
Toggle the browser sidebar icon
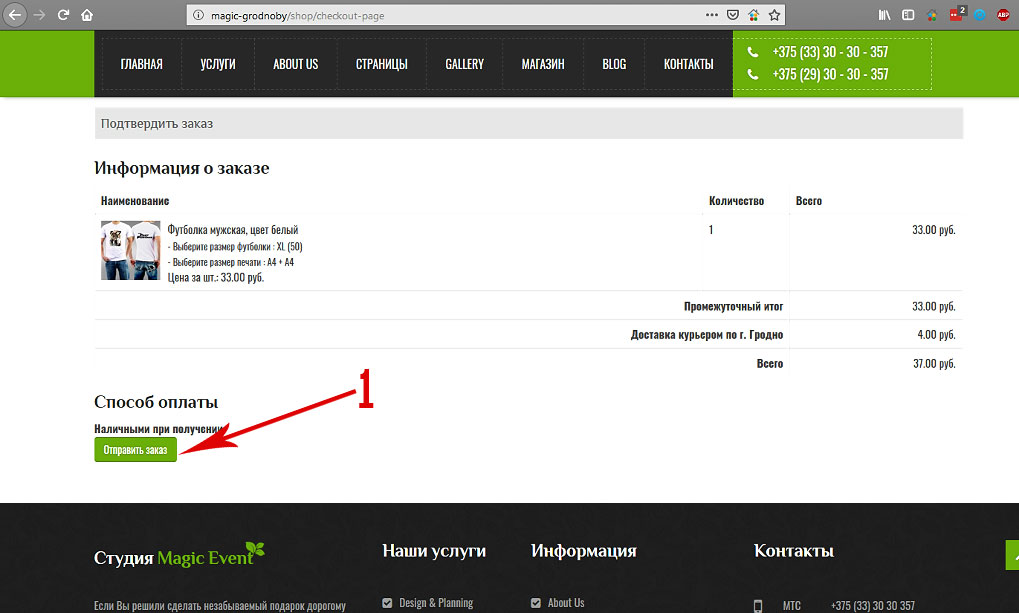point(908,15)
